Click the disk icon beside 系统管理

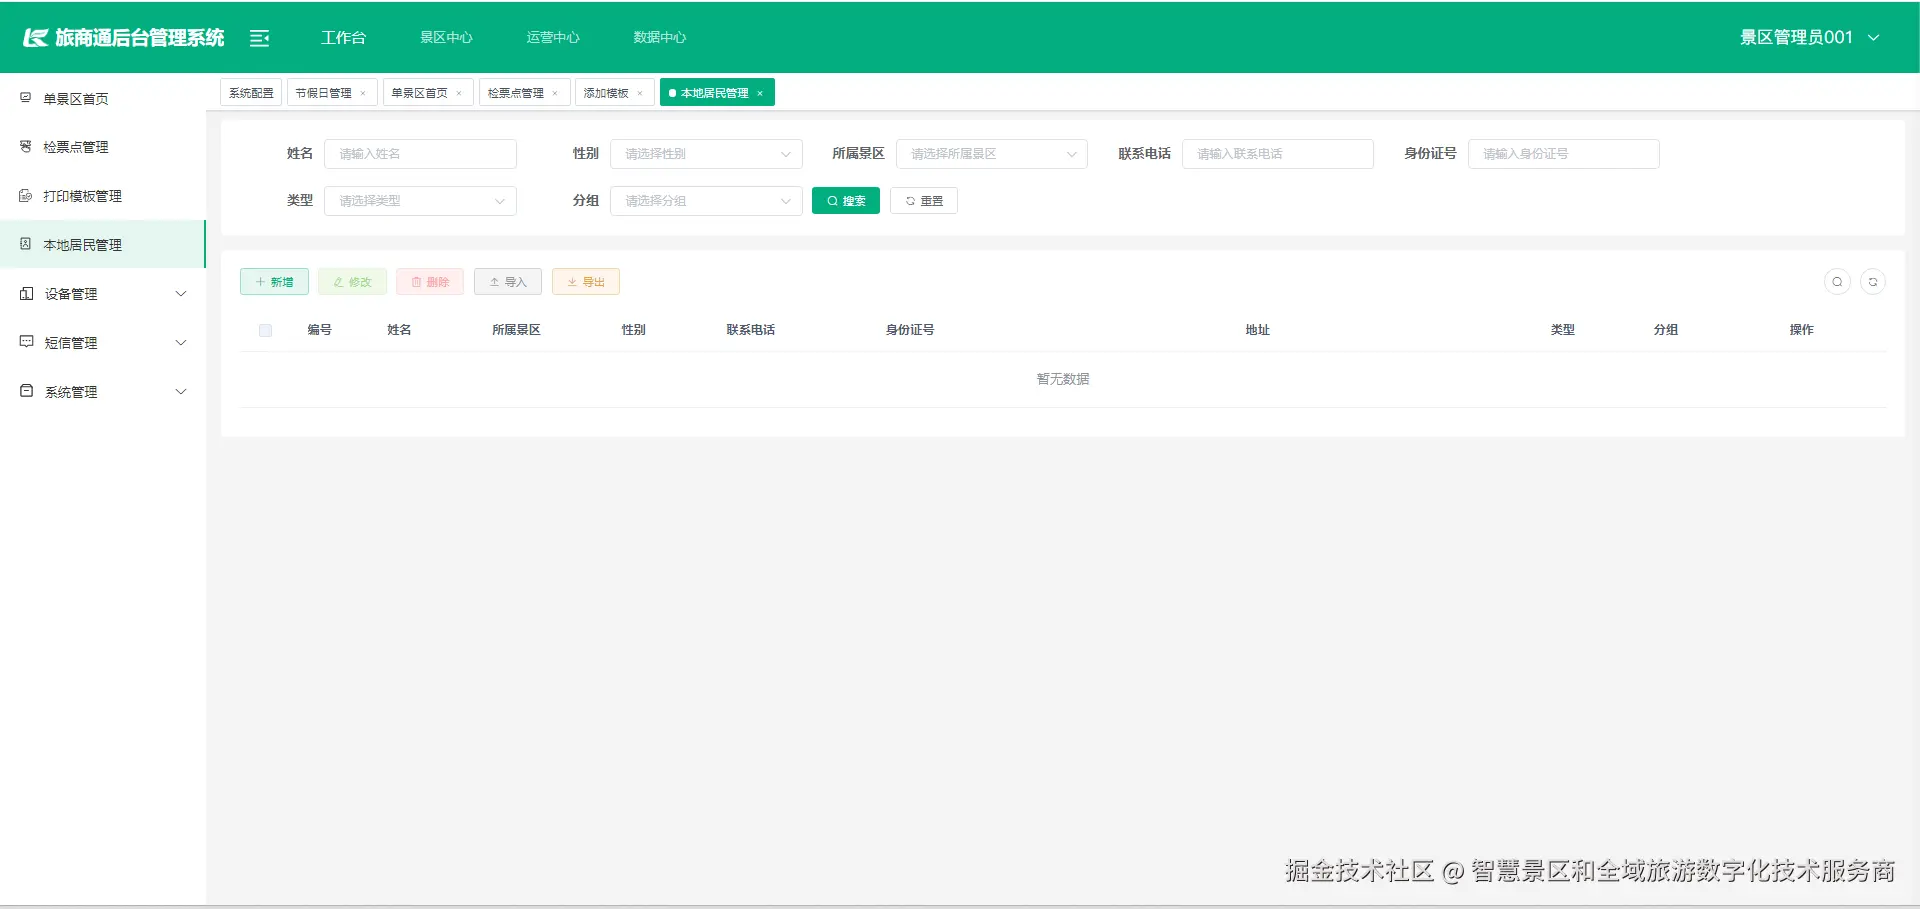tap(25, 391)
